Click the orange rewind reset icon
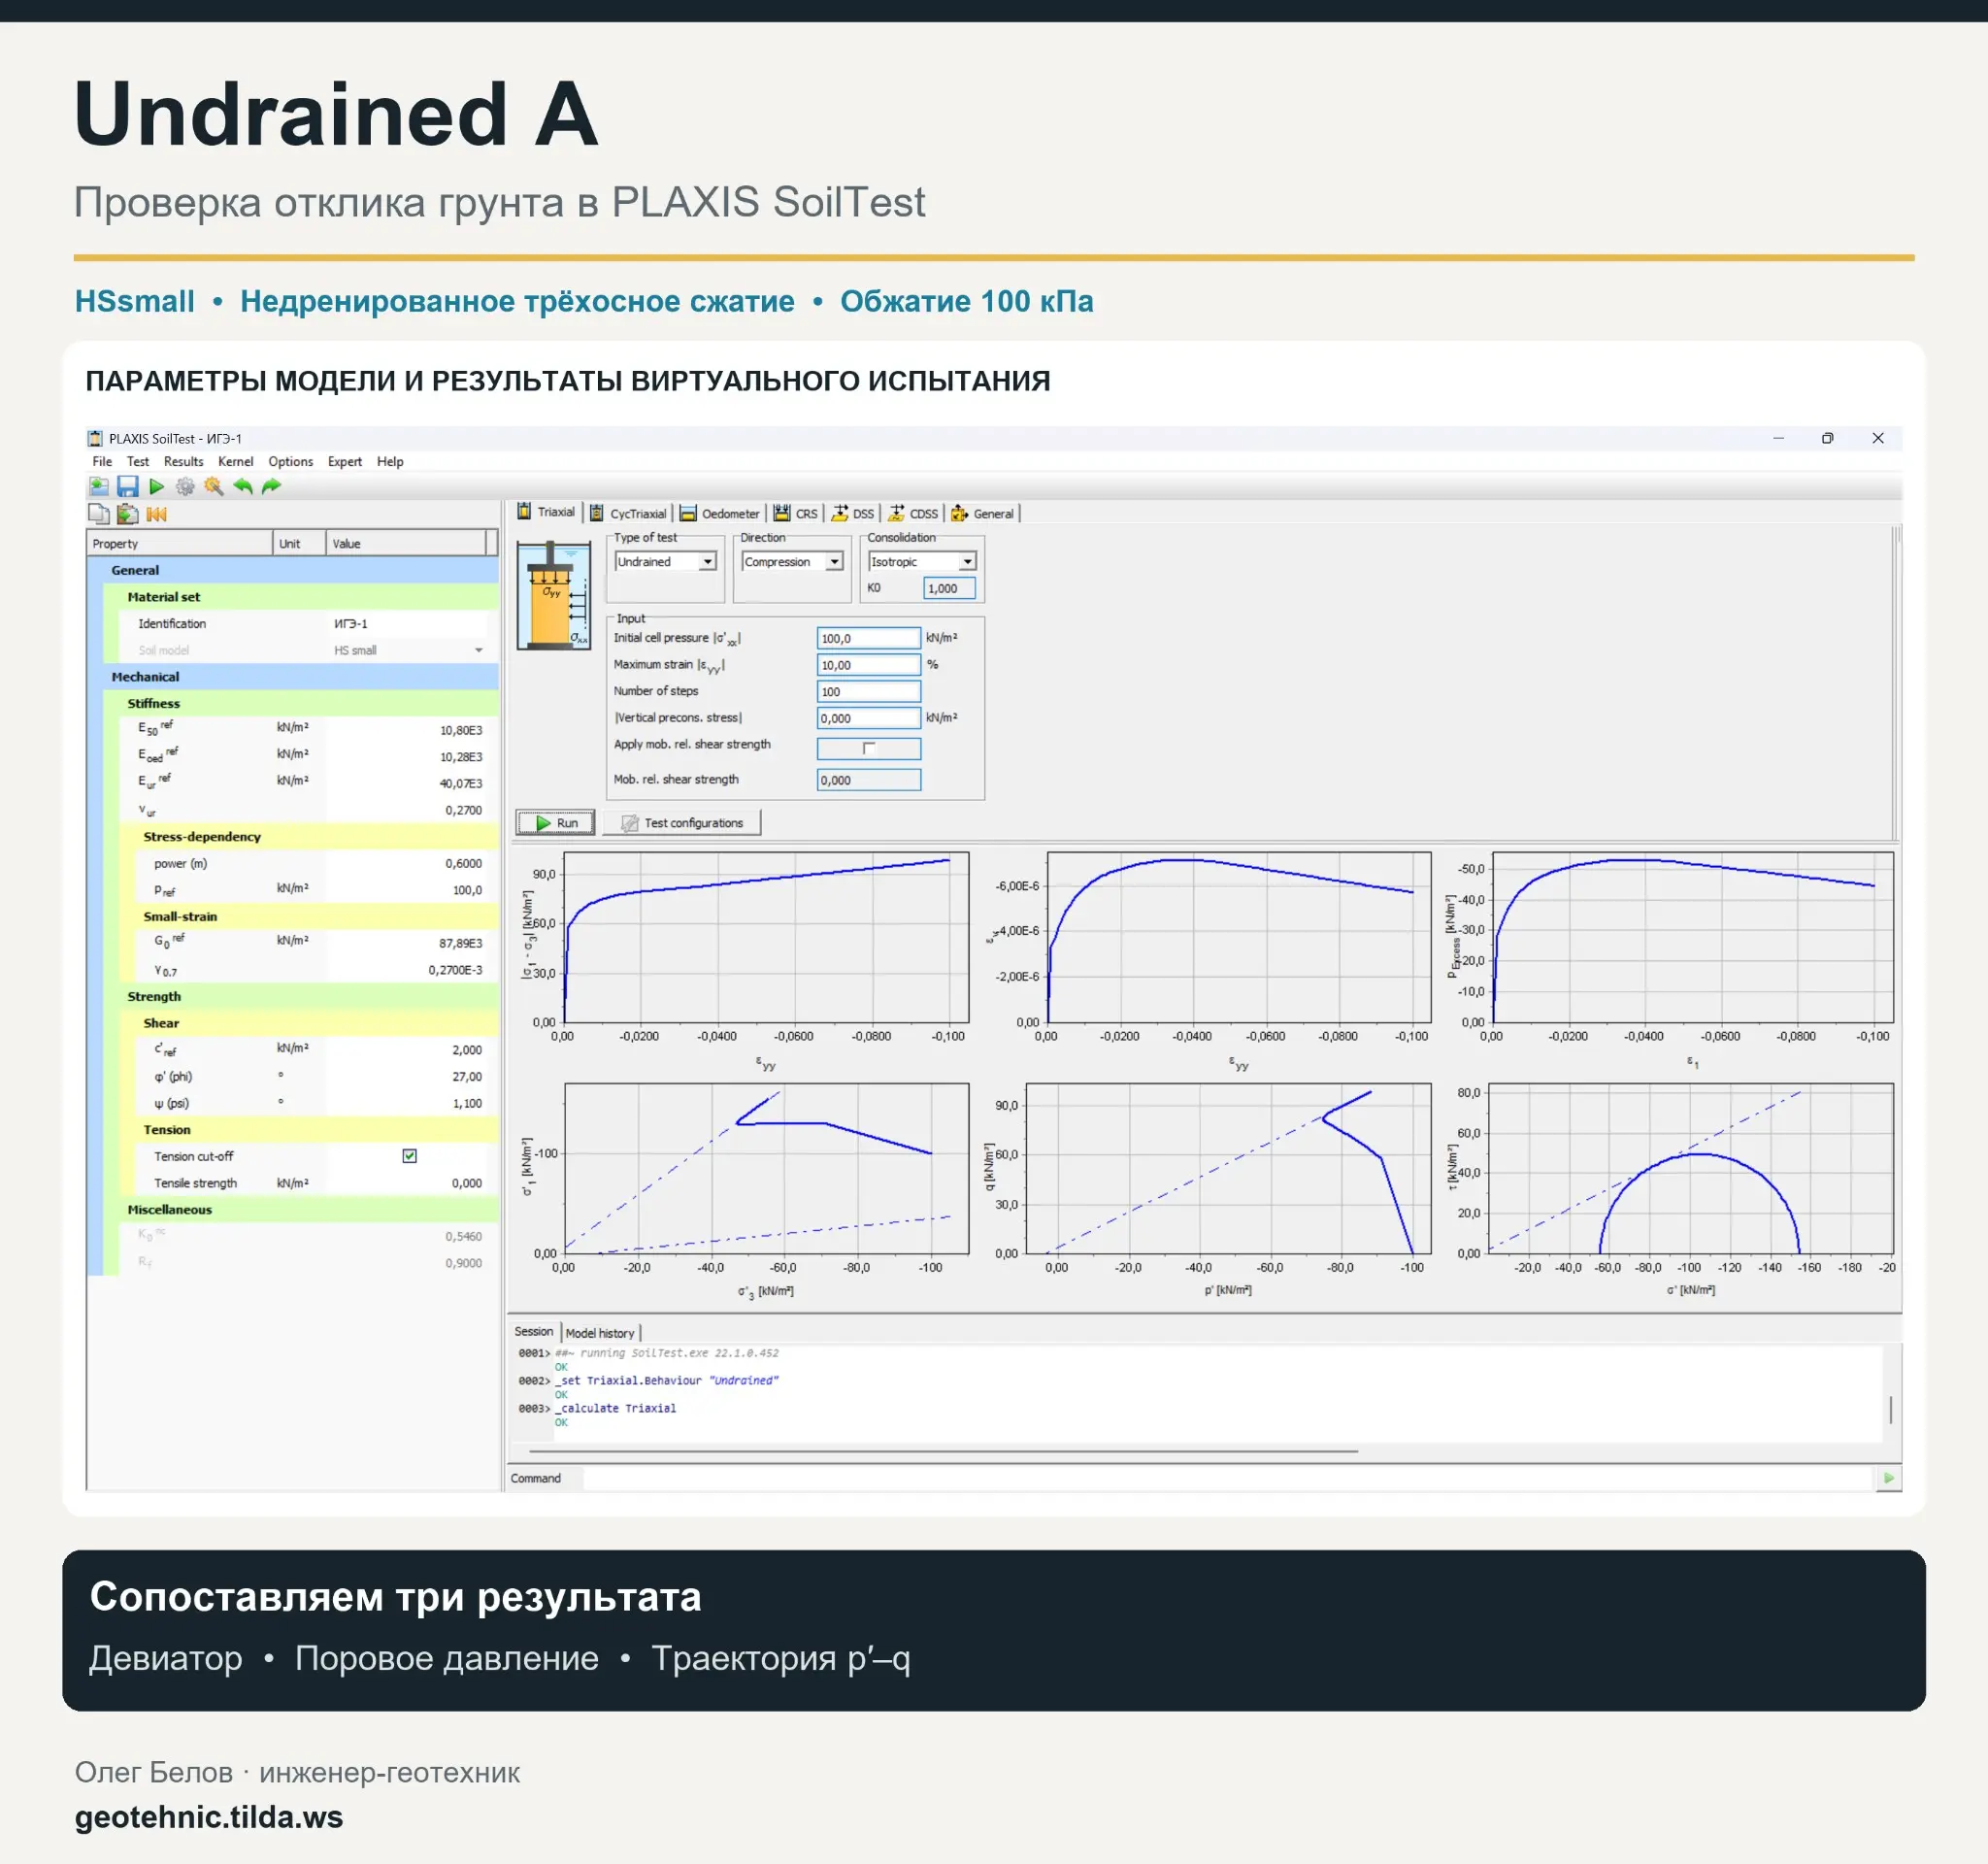1988x1864 pixels. (156, 514)
